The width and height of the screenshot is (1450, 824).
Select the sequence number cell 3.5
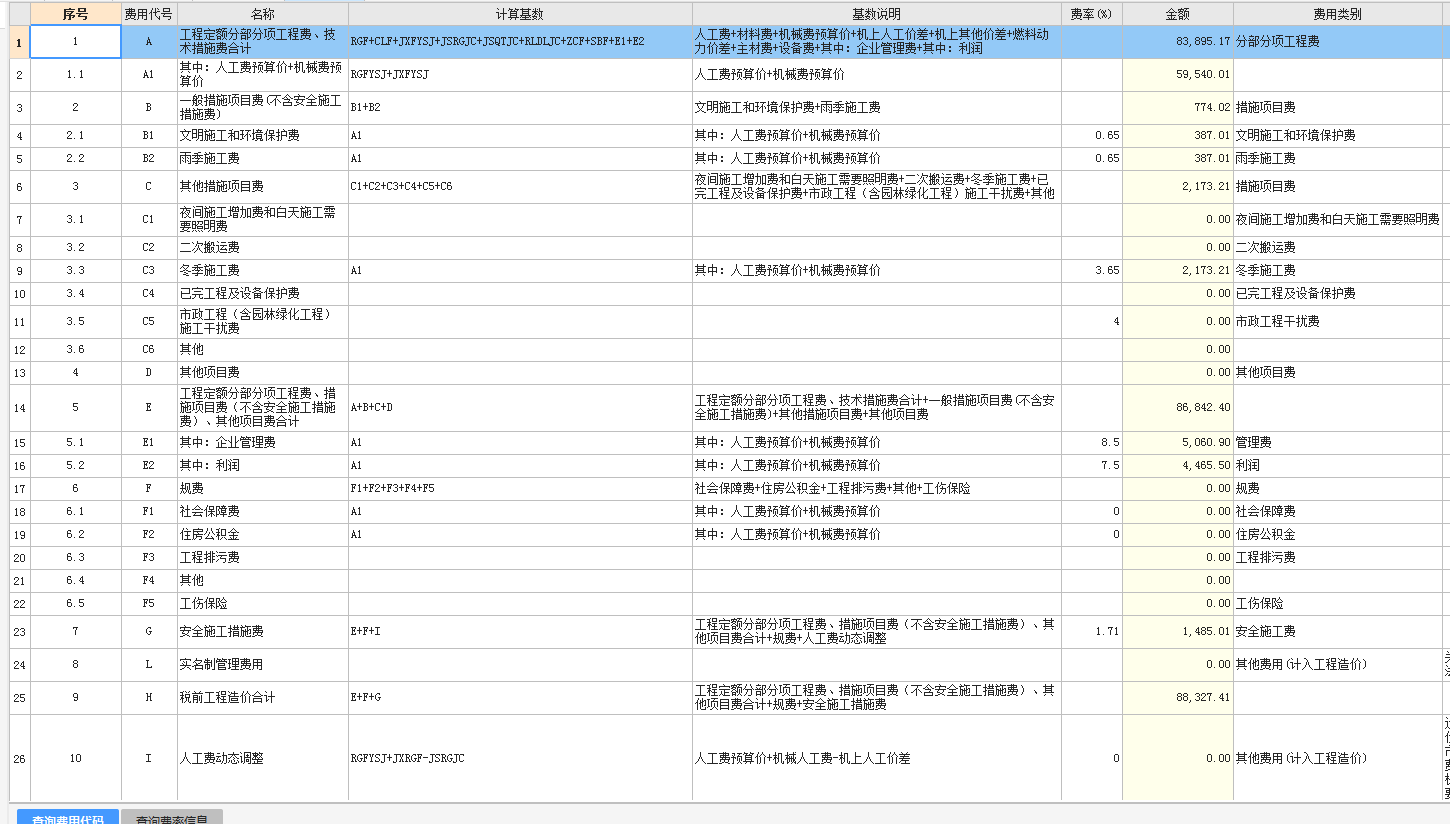[76, 322]
